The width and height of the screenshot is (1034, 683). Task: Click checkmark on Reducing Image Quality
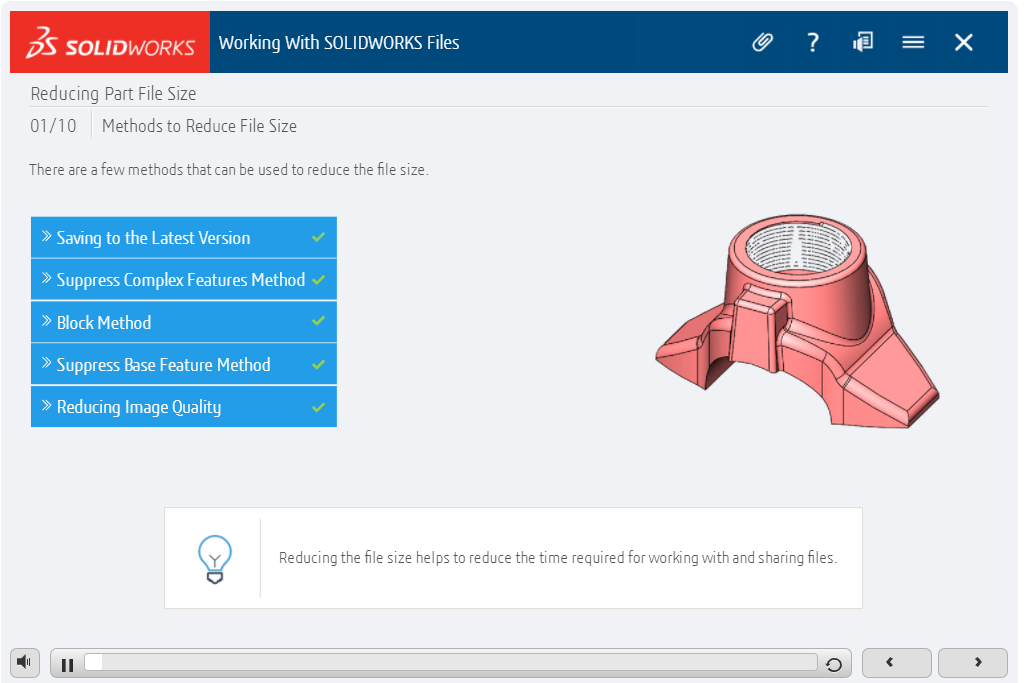(319, 407)
